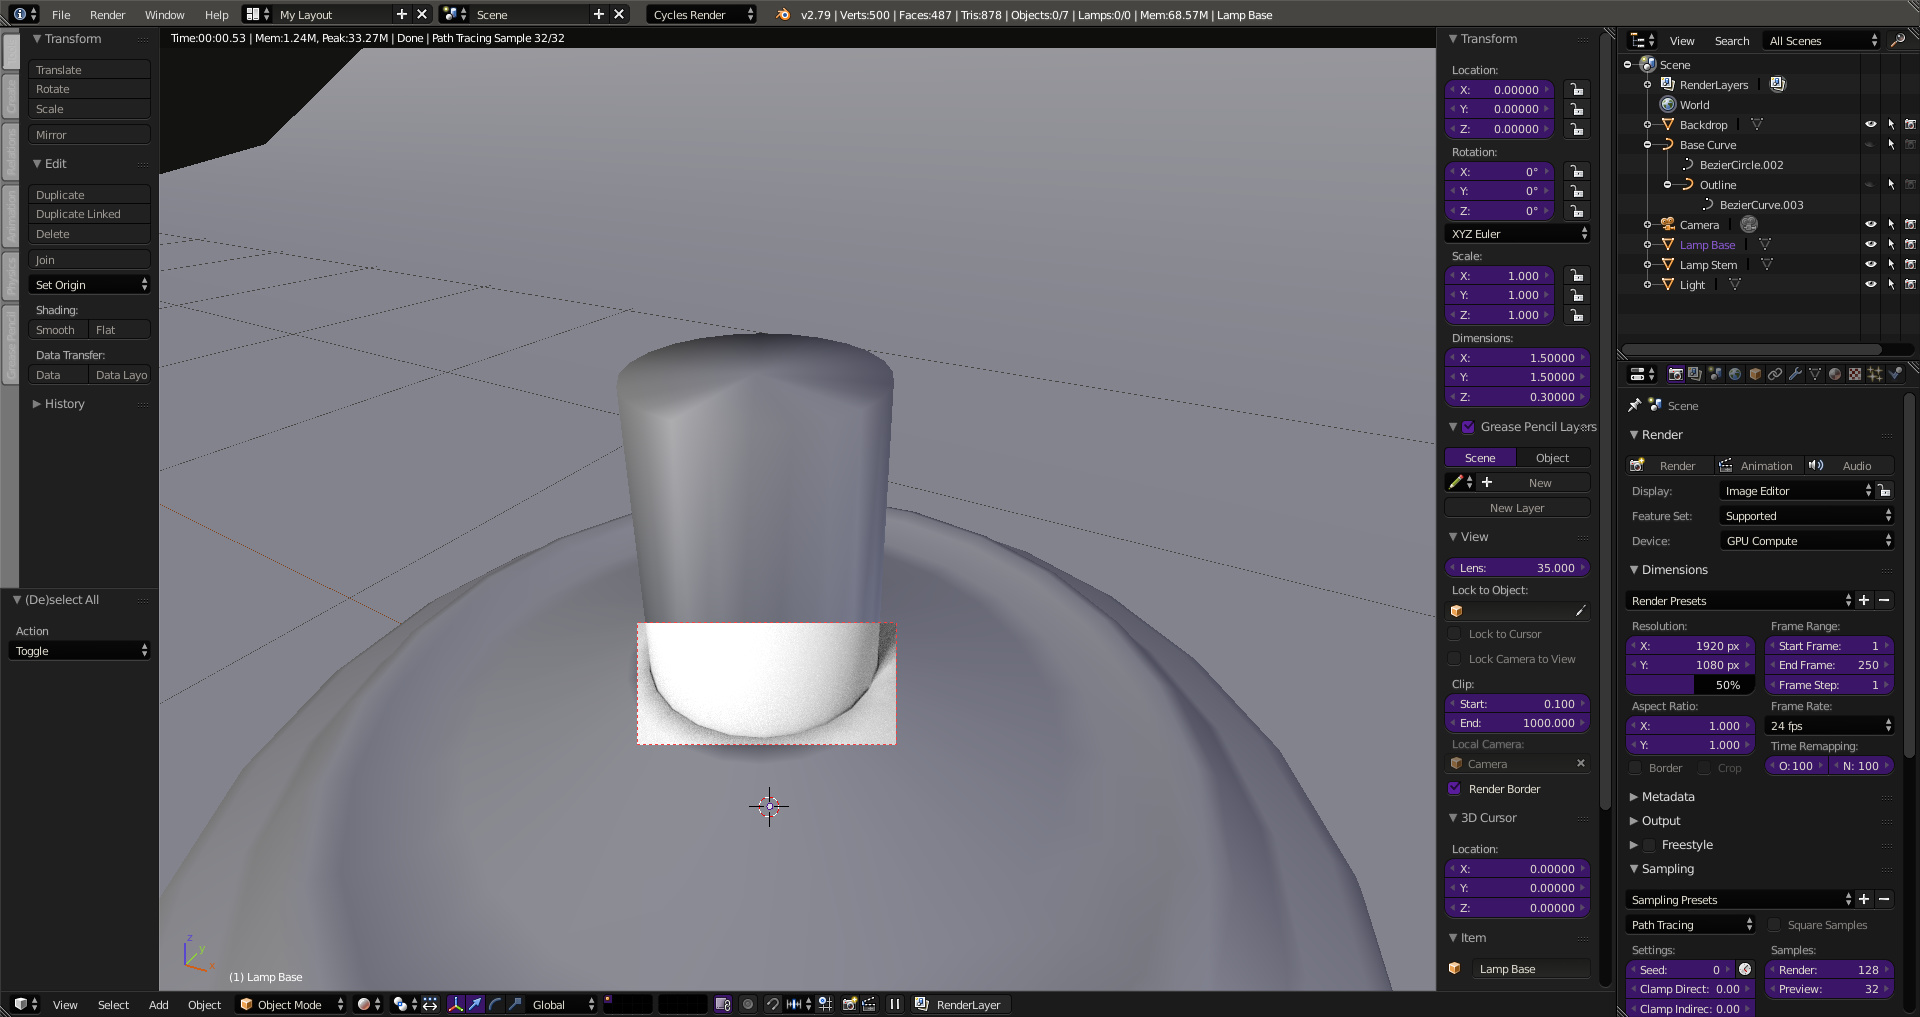The height and width of the screenshot is (1017, 1920).
Task: Open the Object Mode dropdown
Action: (x=291, y=1004)
